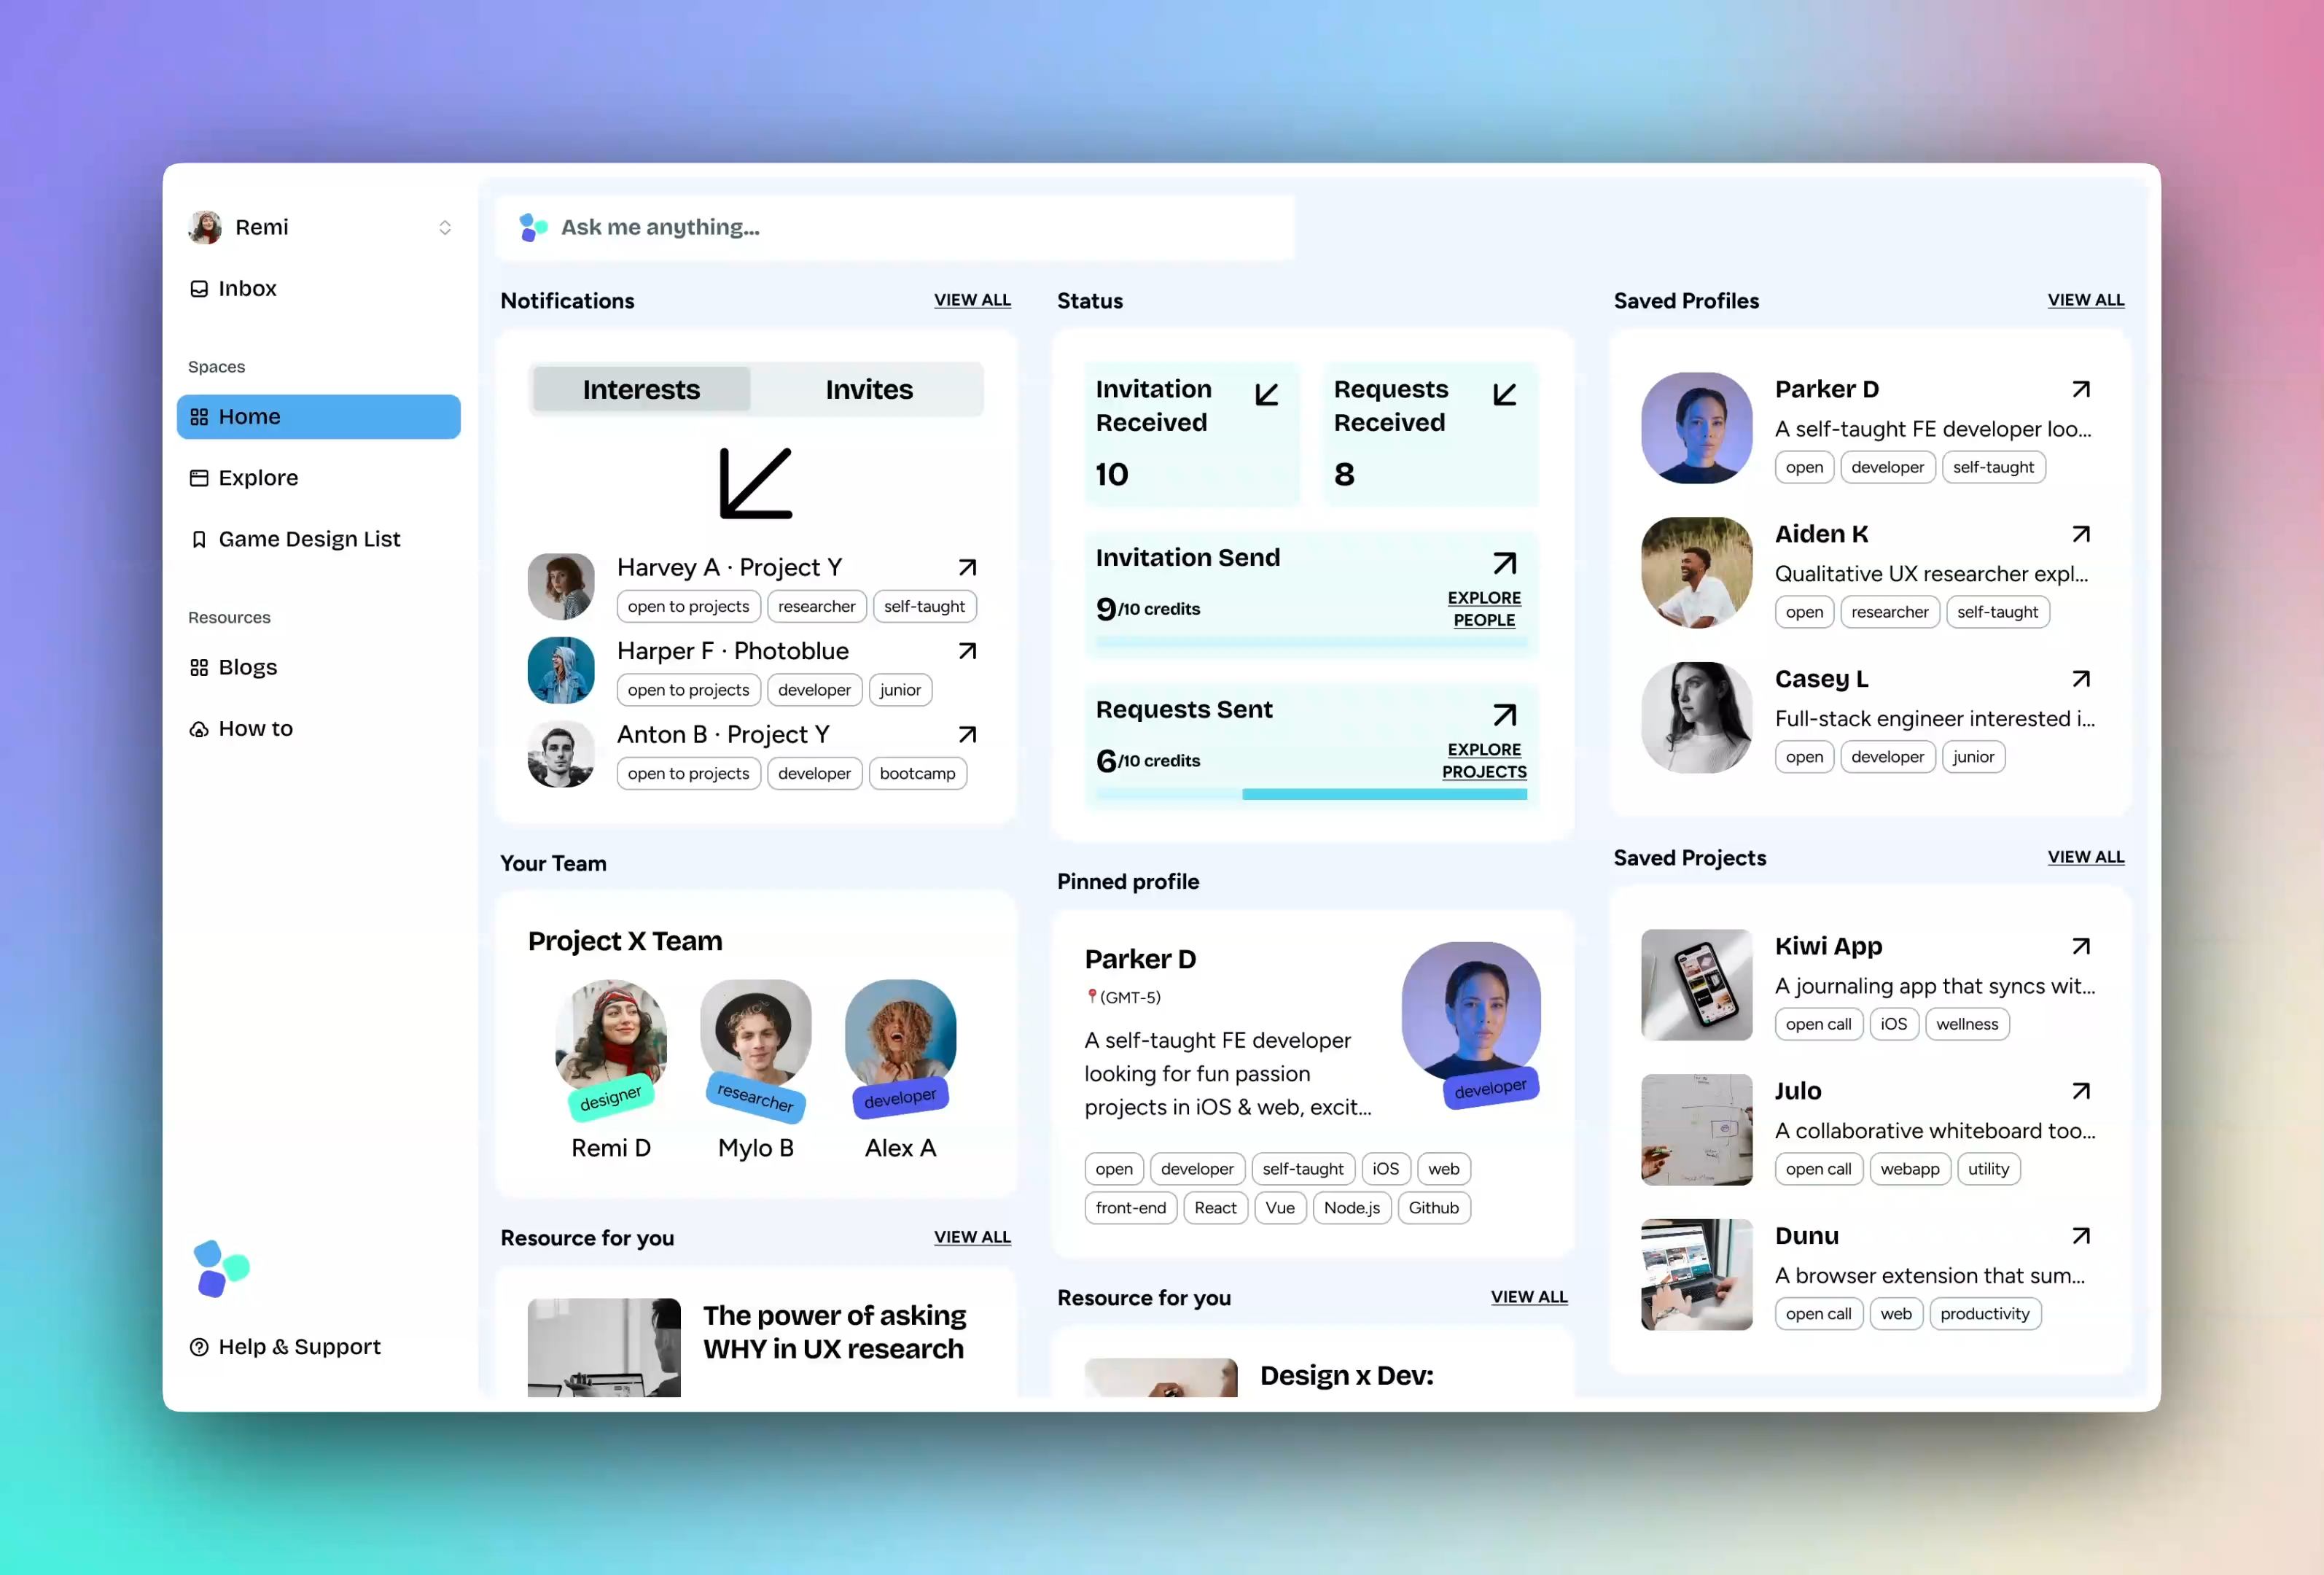Click the 'wellness' tag on Kiwi App
The width and height of the screenshot is (2324, 1575).
click(x=1966, y=1025)
